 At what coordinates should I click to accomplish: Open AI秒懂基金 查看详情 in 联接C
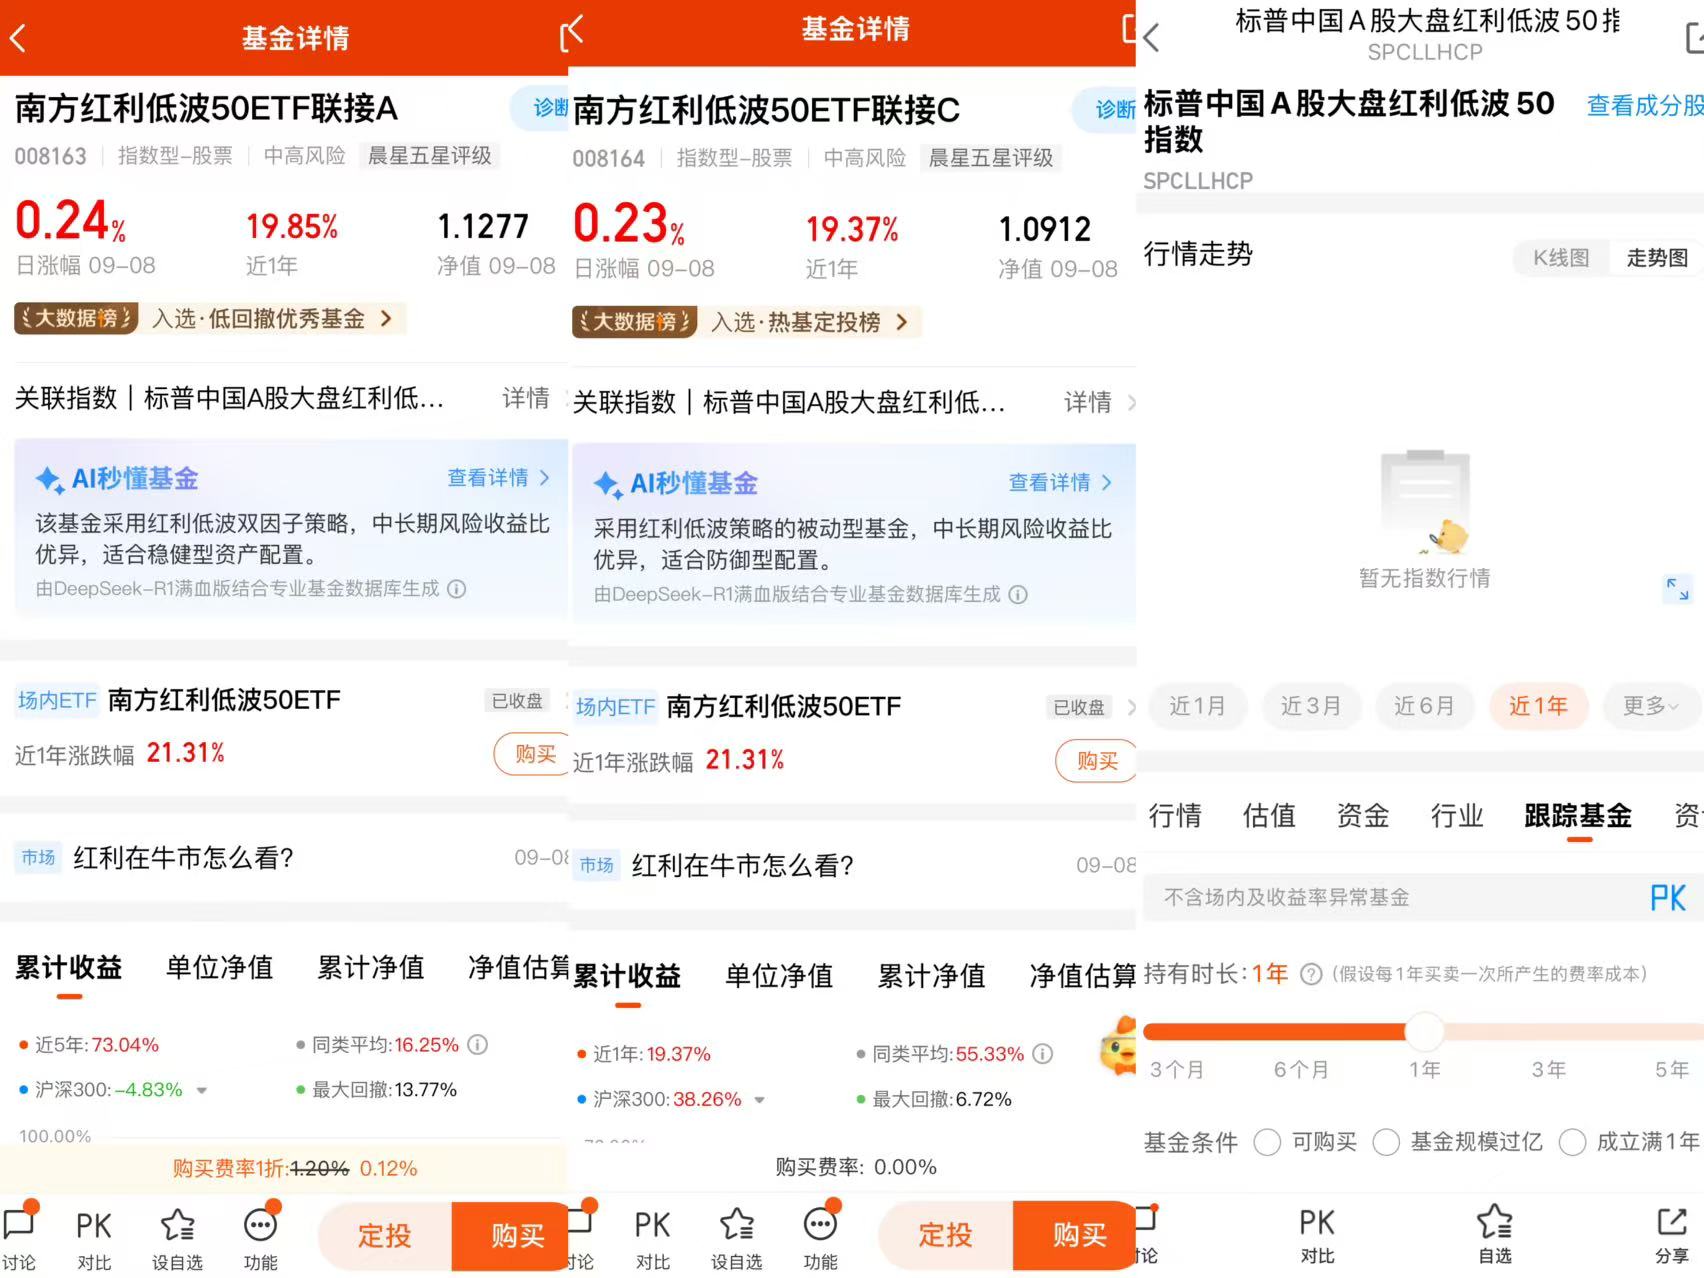(1060, 483)
